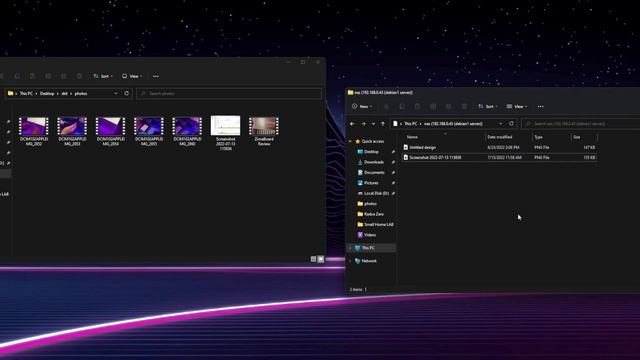The height and width of the screenshot is (360, 640).
Task: Open Sort dropdown in nas window
Action: click(488, 107)
